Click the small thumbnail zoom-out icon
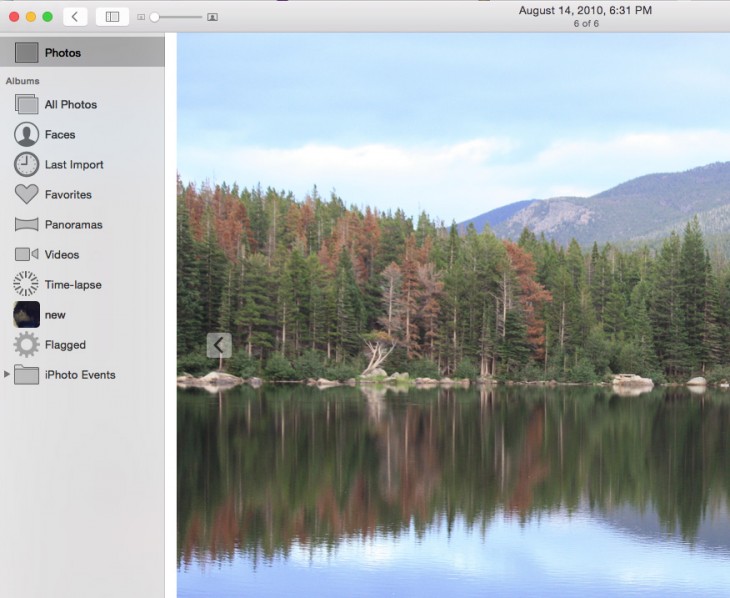Image resolution: width=730 pixels, height=598 pixels. point(141,17)
